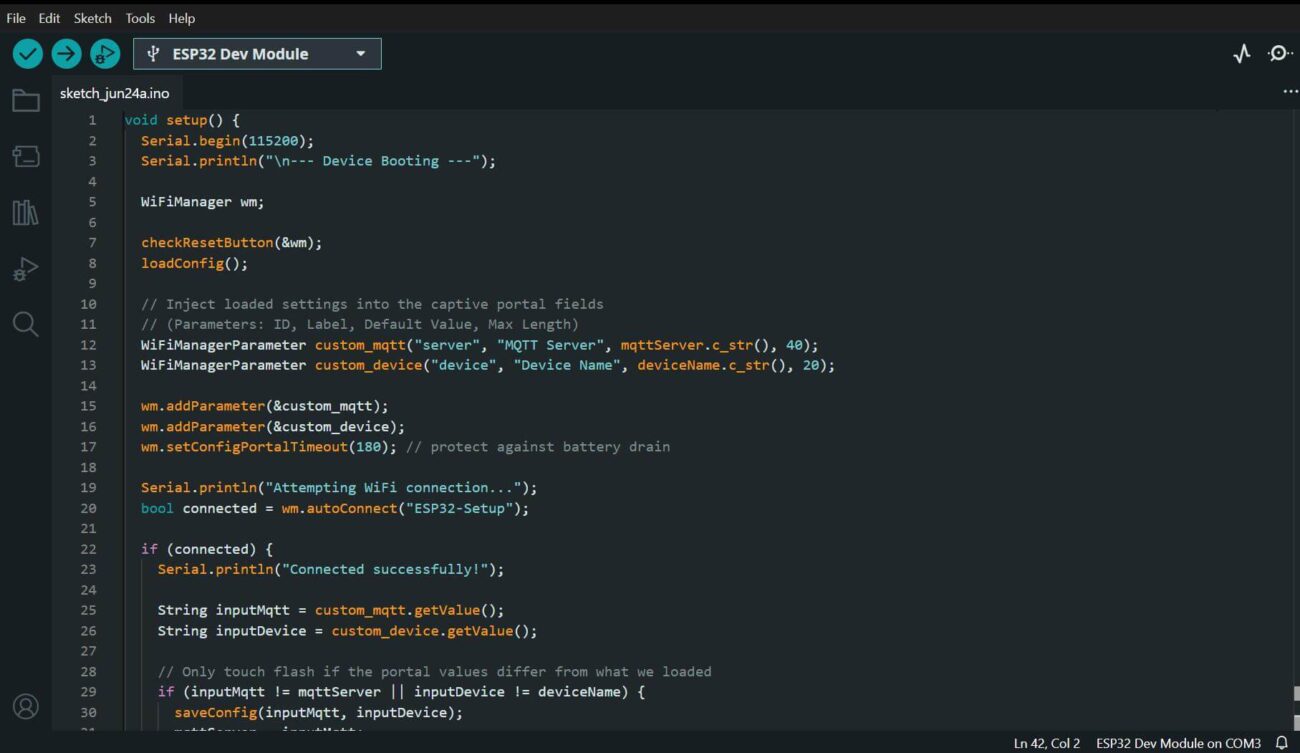Open Serial Plotter icon
The height and width of the screenshot is (753, 1300).
(1242, 54)
